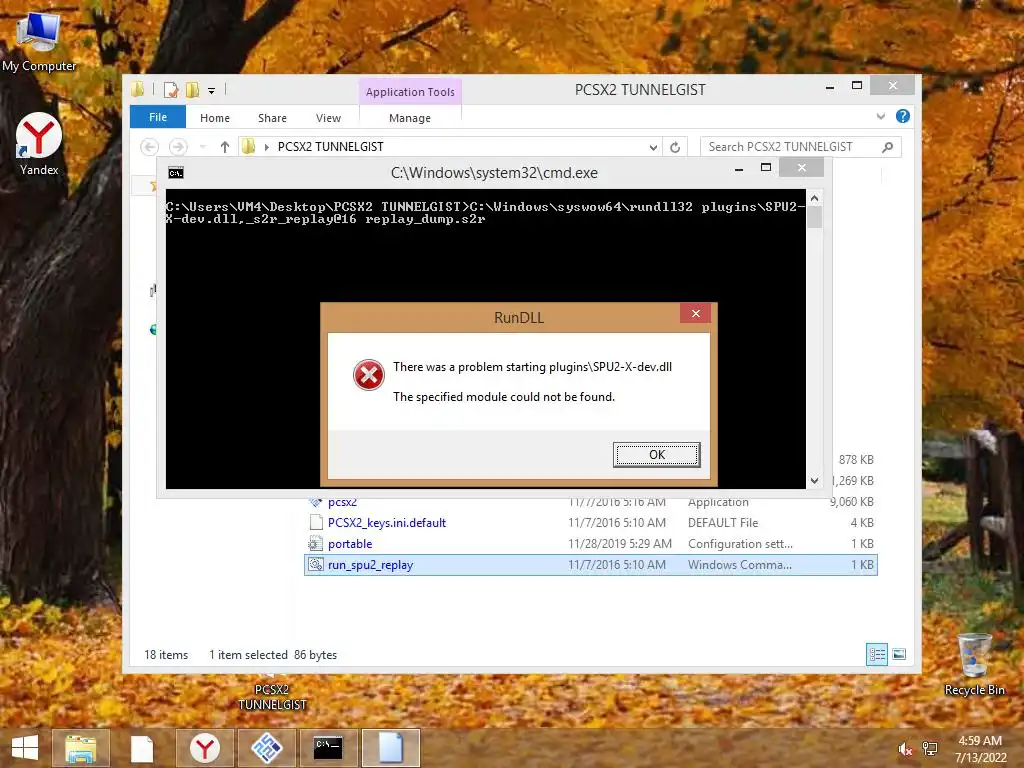The height and width of the screenshot is (768, 1024).
Task: Close the cmd.exe window
Action: (x=801, y=168)
